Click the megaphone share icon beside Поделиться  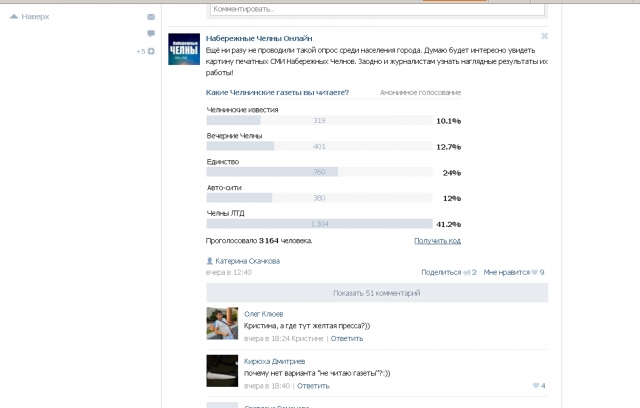tap(468, 272)
